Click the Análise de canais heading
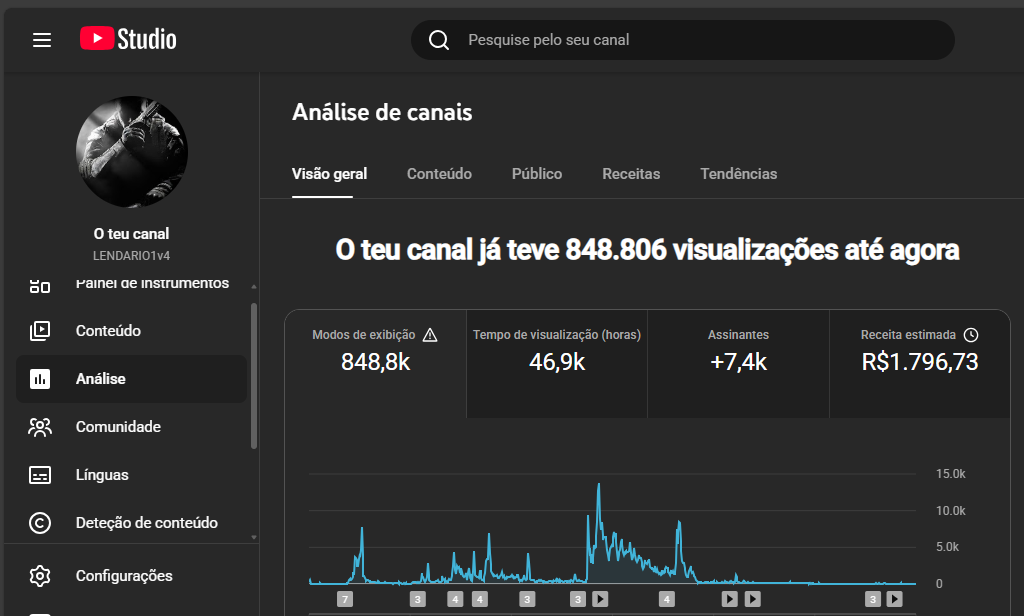The height and width of the screenshot is (616, 1024). coord(382,112)
